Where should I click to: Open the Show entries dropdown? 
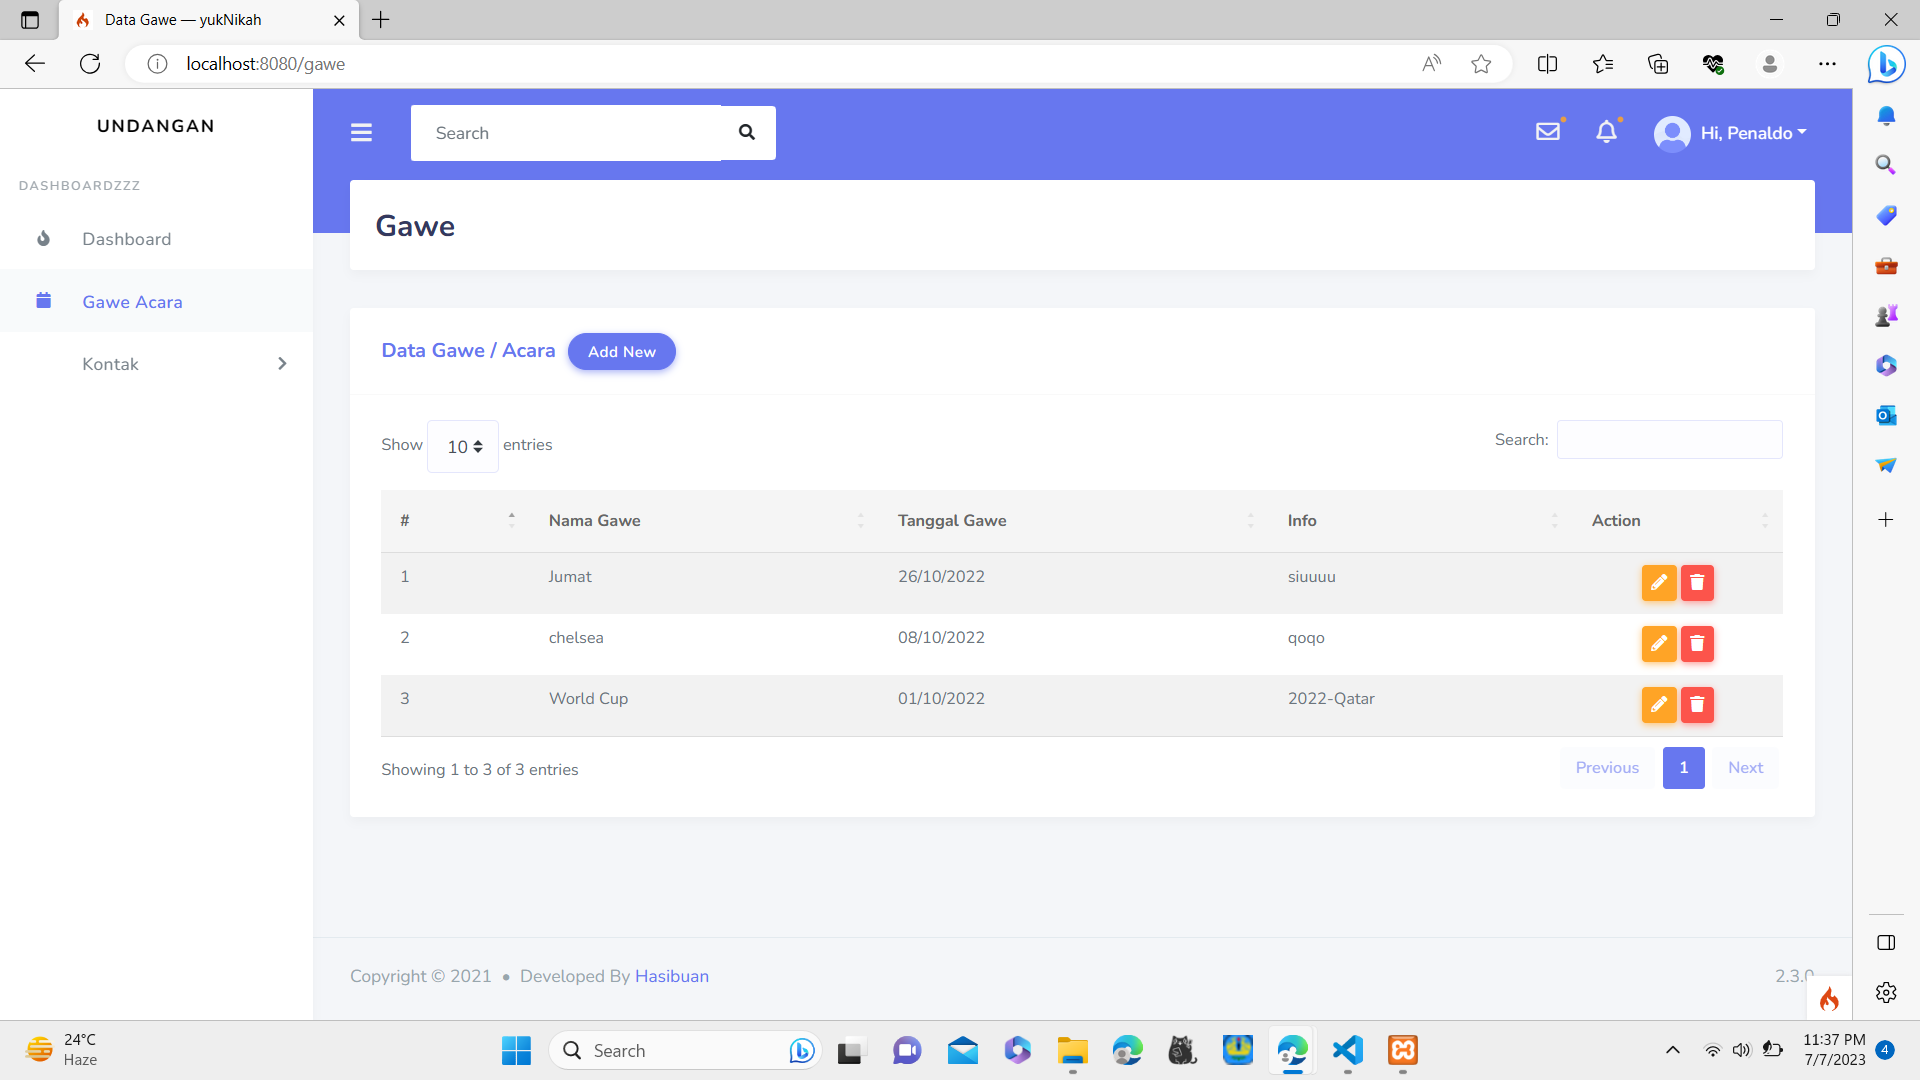point(462,446)
